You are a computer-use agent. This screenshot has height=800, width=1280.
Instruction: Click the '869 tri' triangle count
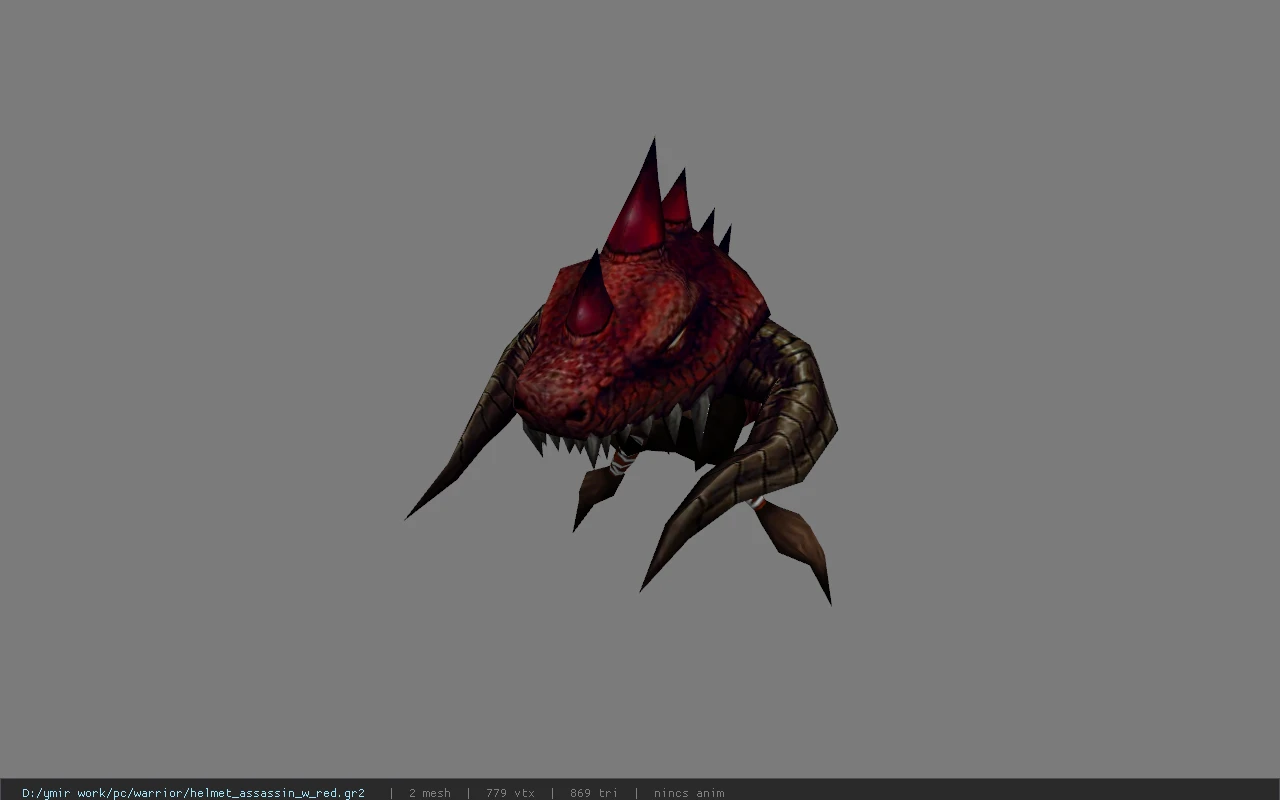tap(593, 793)
